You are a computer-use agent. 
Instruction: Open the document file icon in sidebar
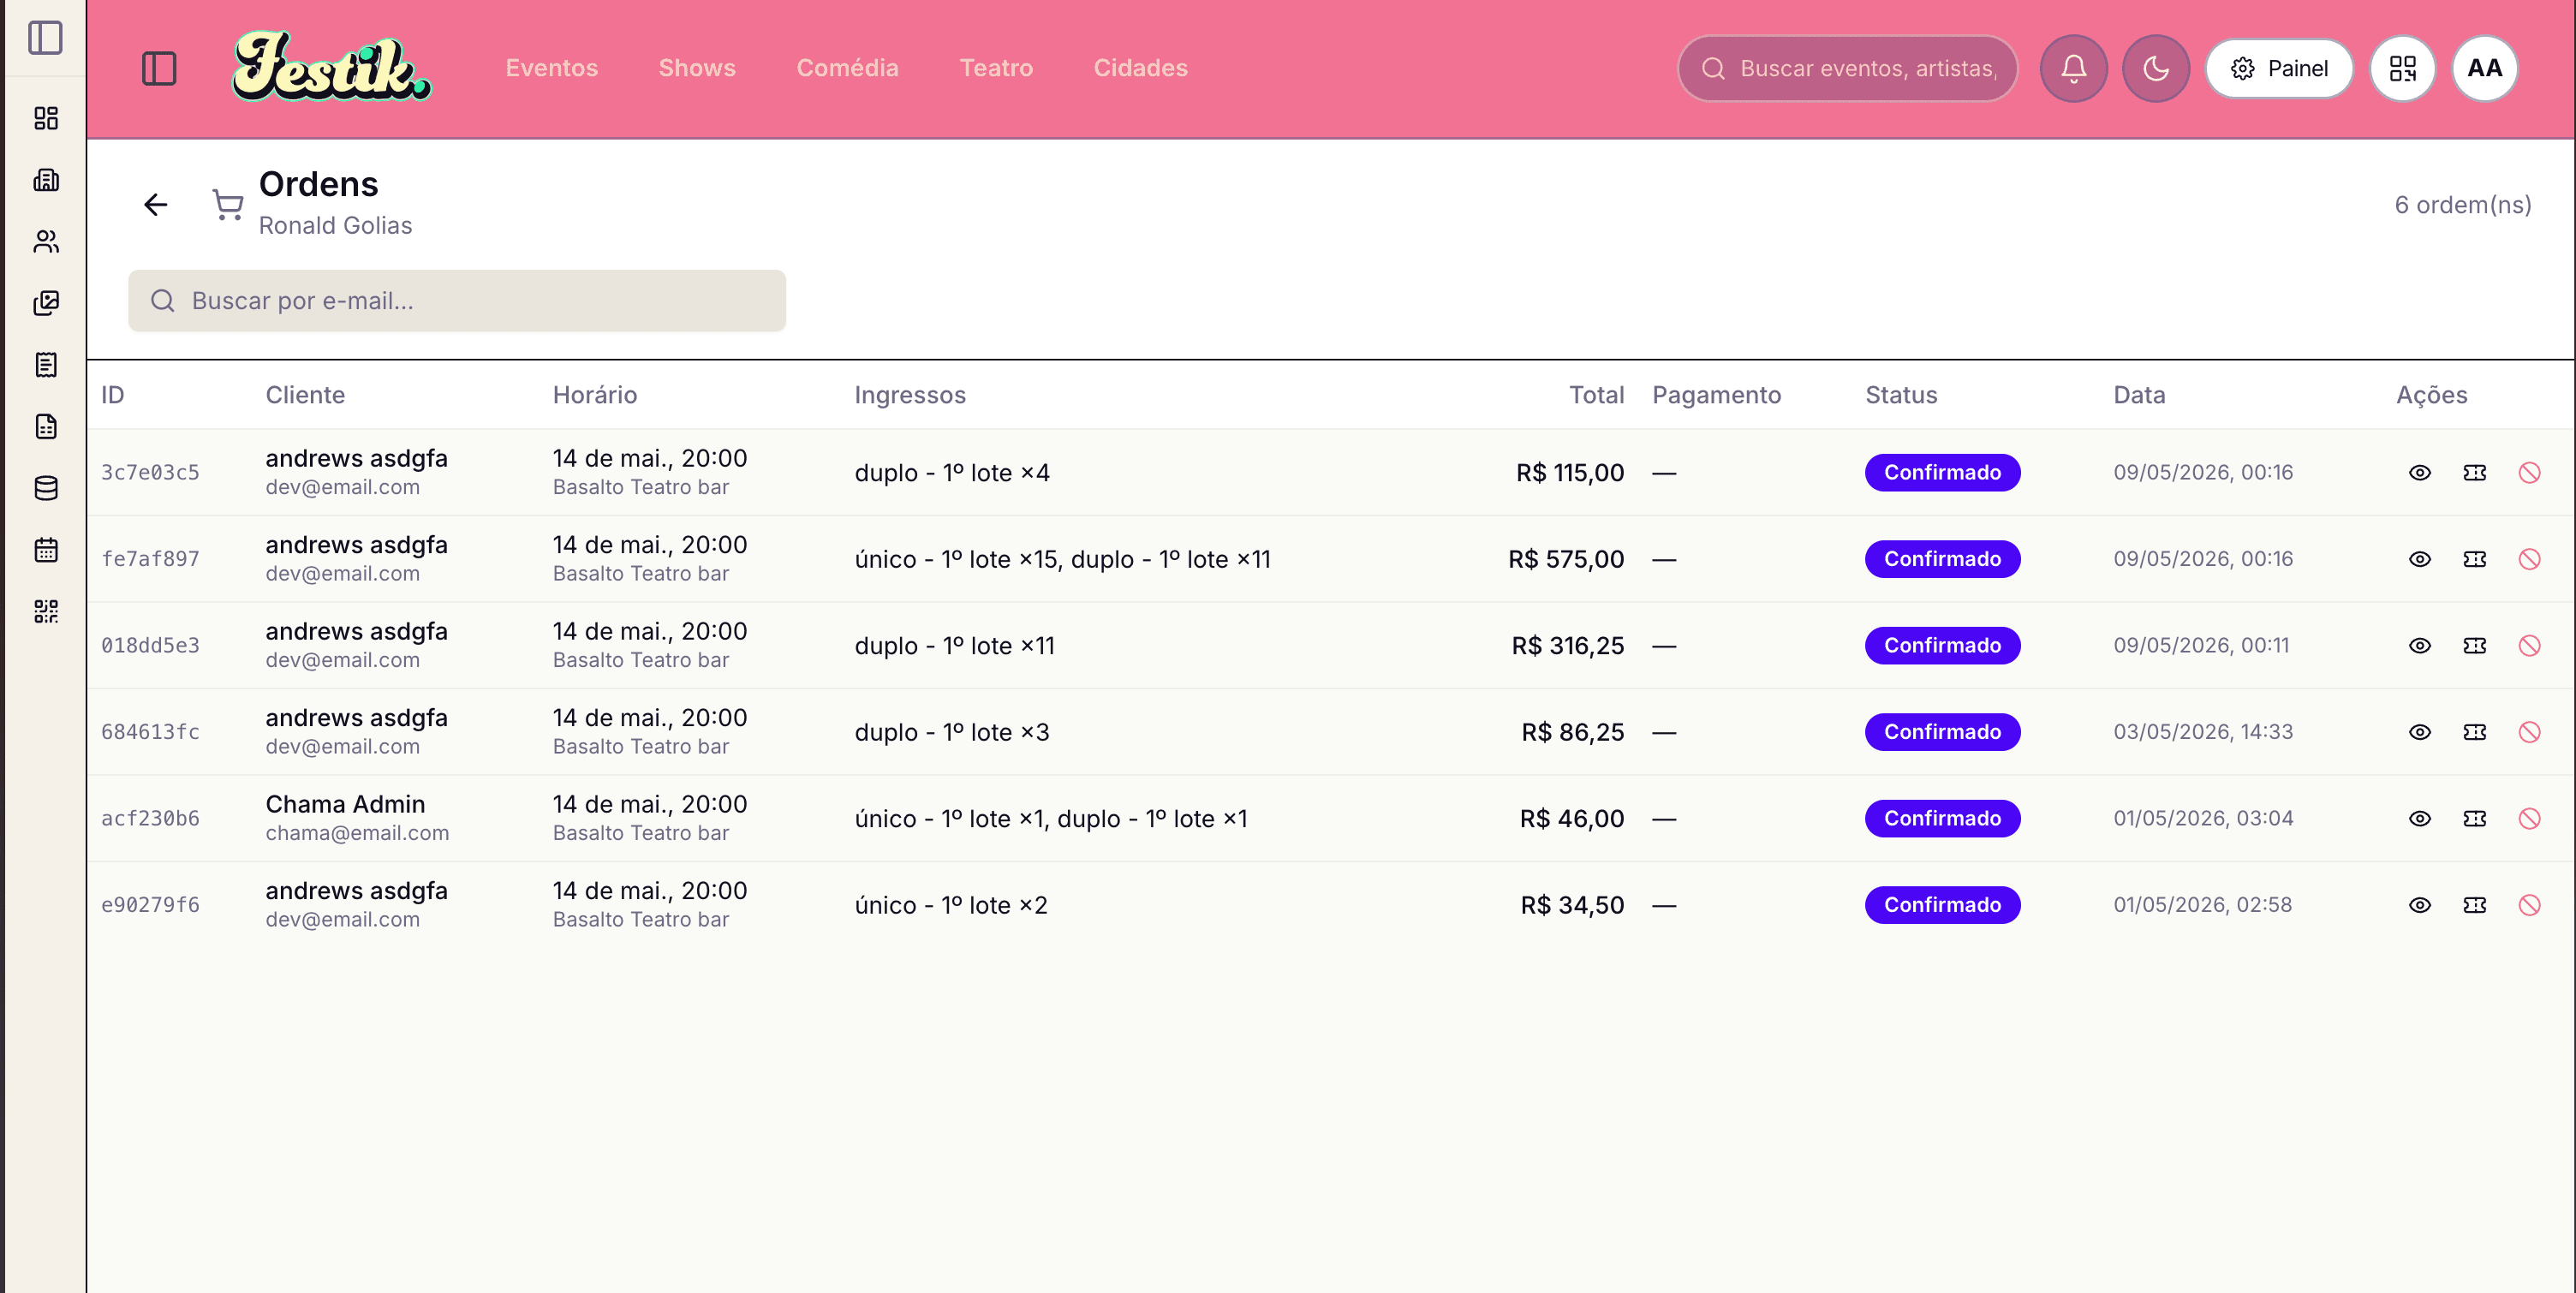46,426
